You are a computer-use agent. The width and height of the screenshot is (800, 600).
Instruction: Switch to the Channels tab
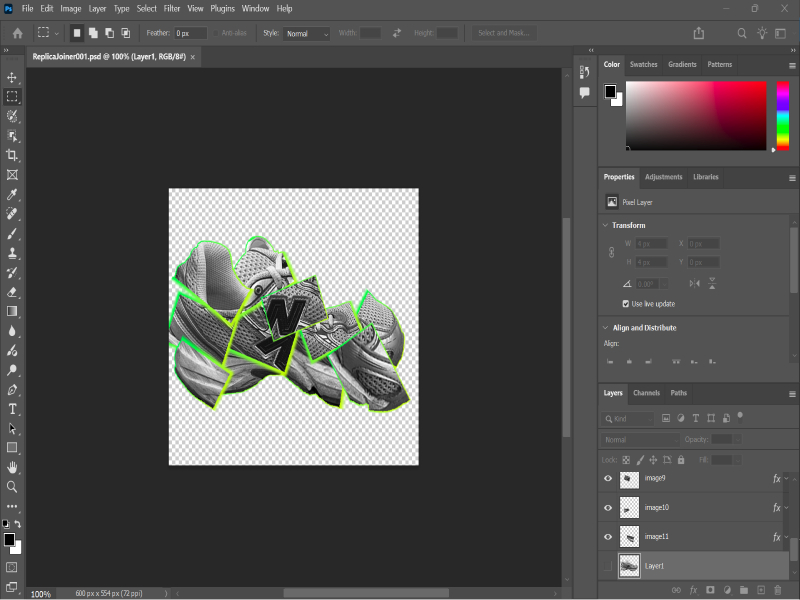coord(646,393)
